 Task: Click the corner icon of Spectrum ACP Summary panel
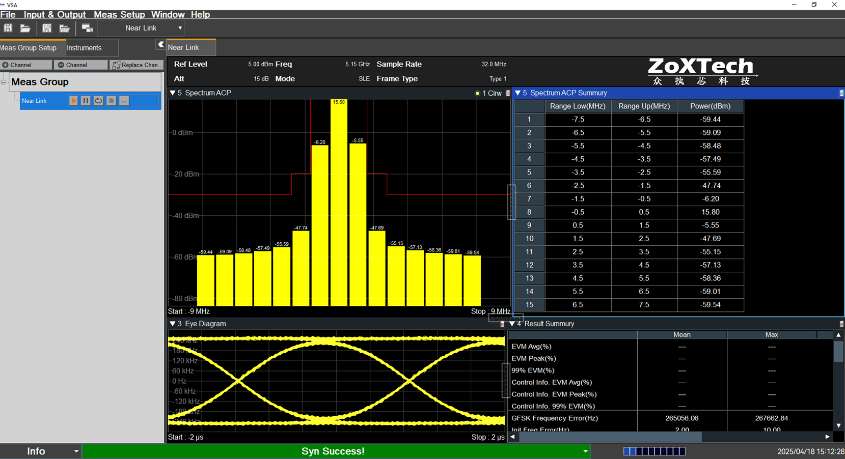click(842, 93)
